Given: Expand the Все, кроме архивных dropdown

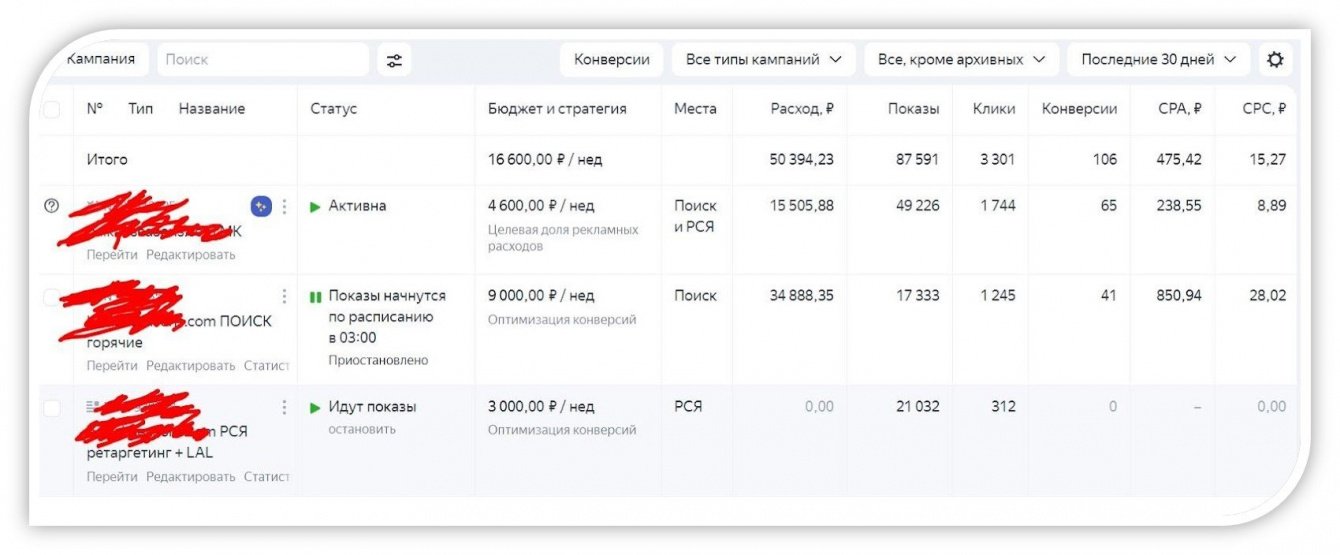Looking at the screenshot, I should click(960, 60).
